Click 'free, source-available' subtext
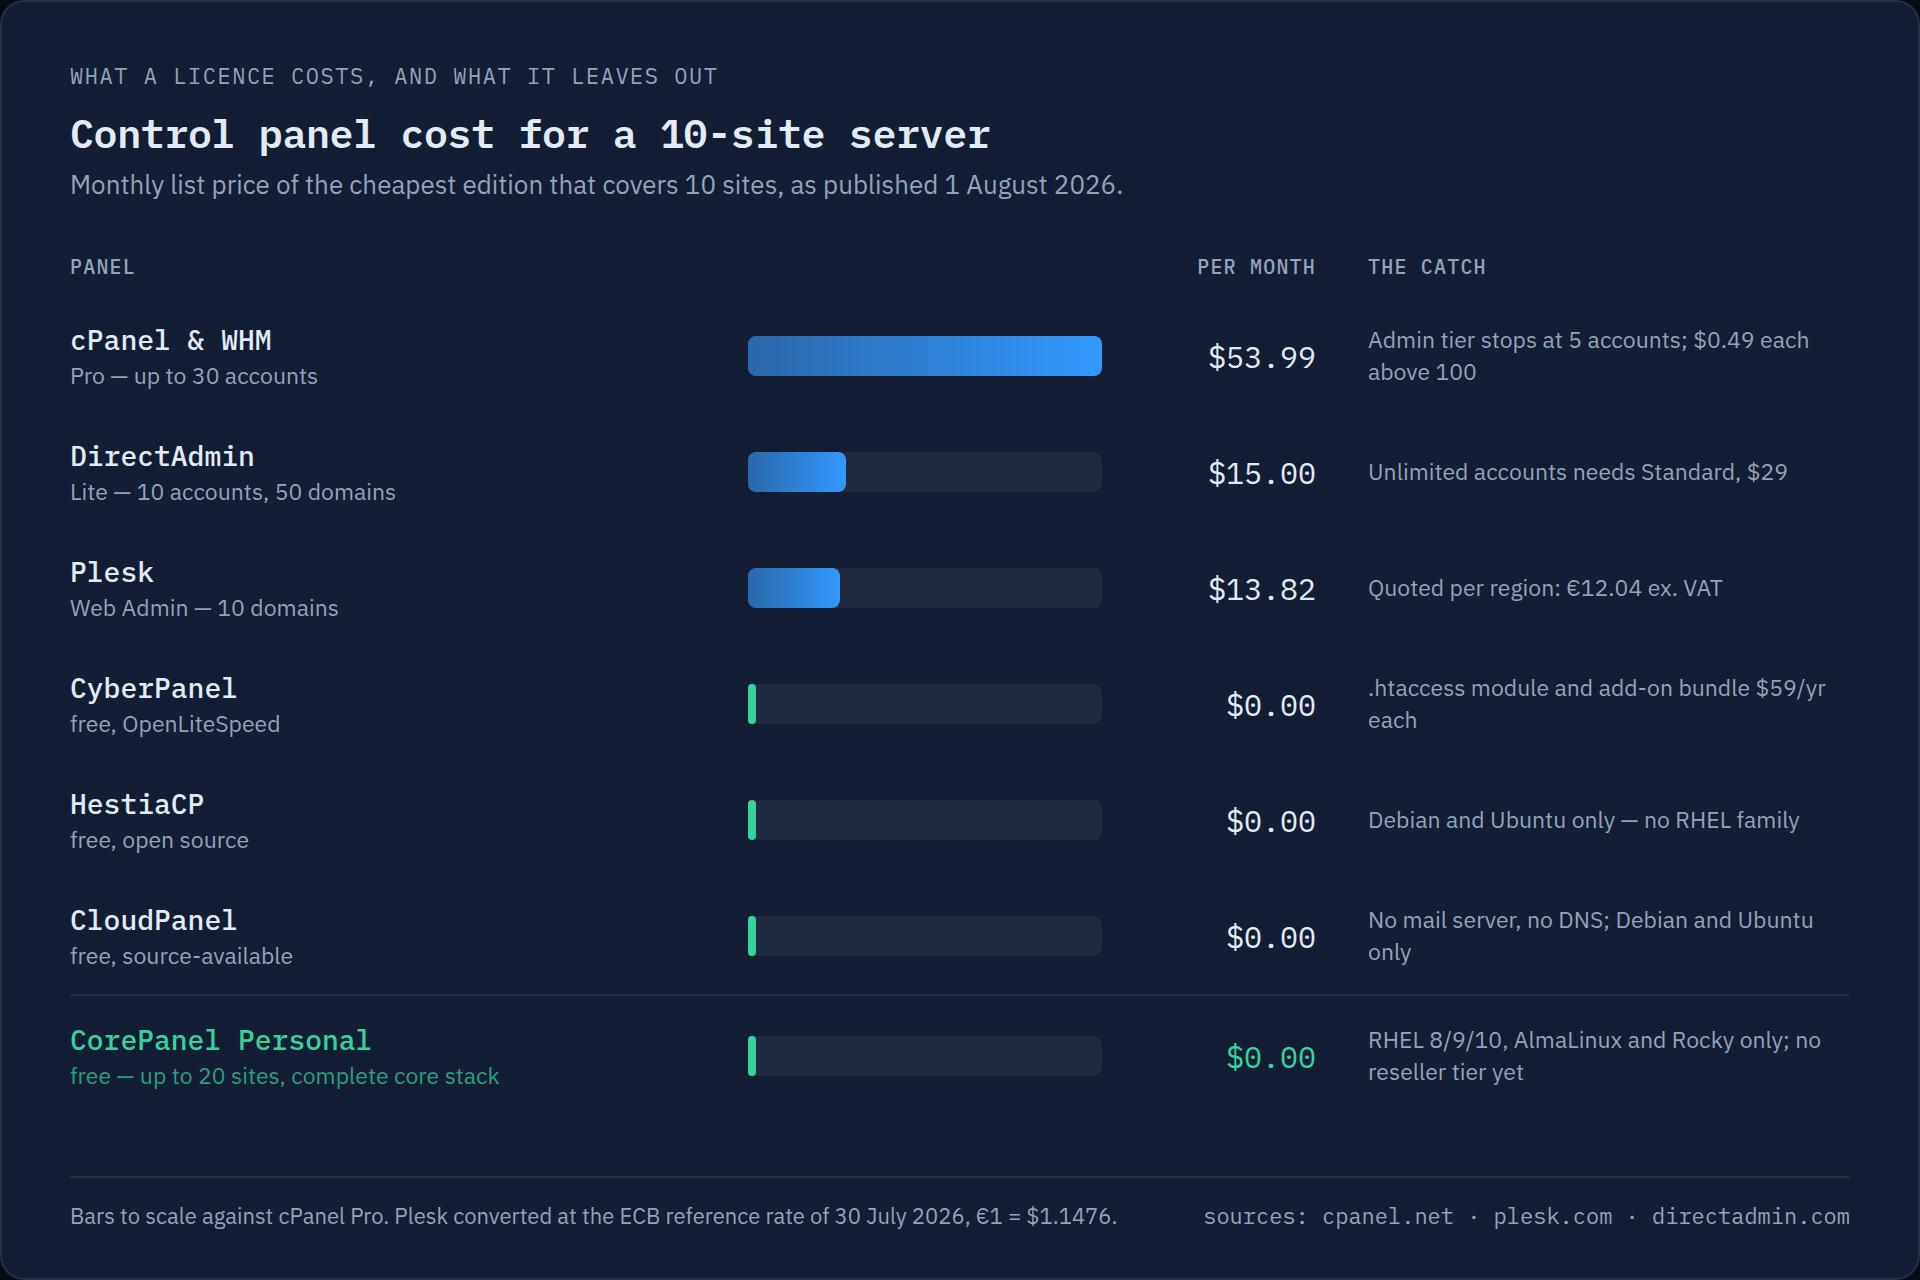Image resolution: width=1920 pixels, height=1280 pixels. point(181,956)
